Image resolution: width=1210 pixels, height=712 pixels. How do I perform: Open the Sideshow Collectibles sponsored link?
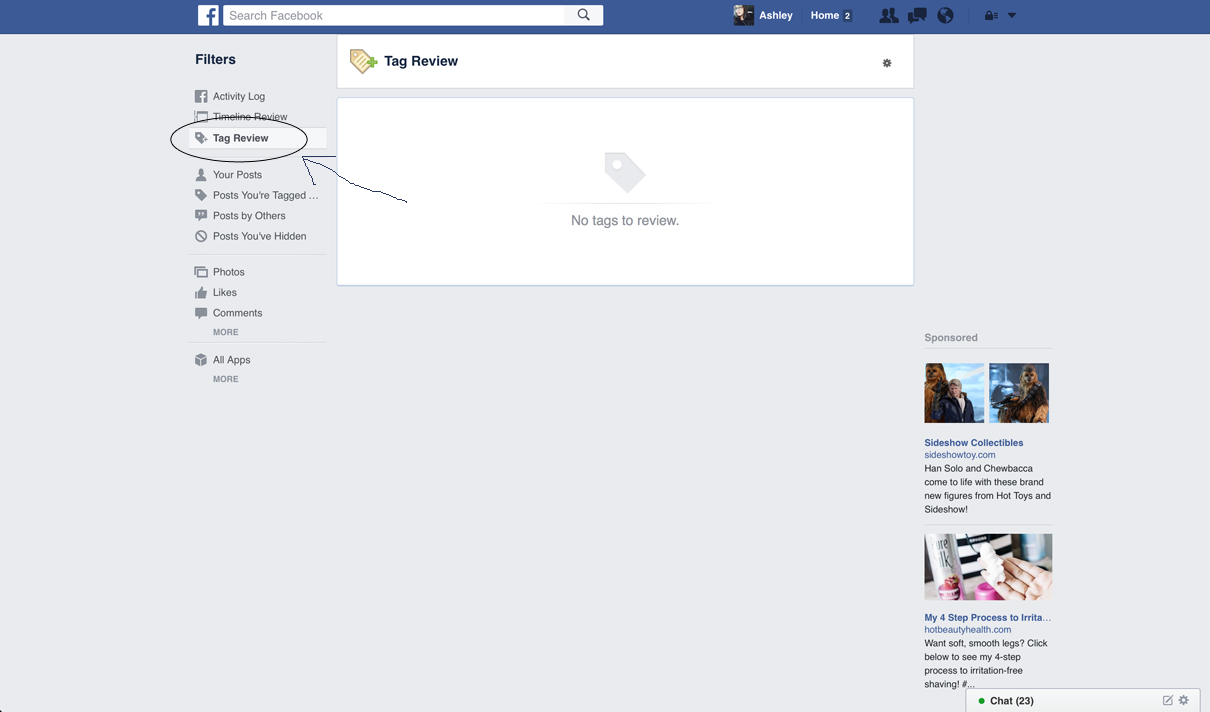pyautogui.click(x=973, y=442)
